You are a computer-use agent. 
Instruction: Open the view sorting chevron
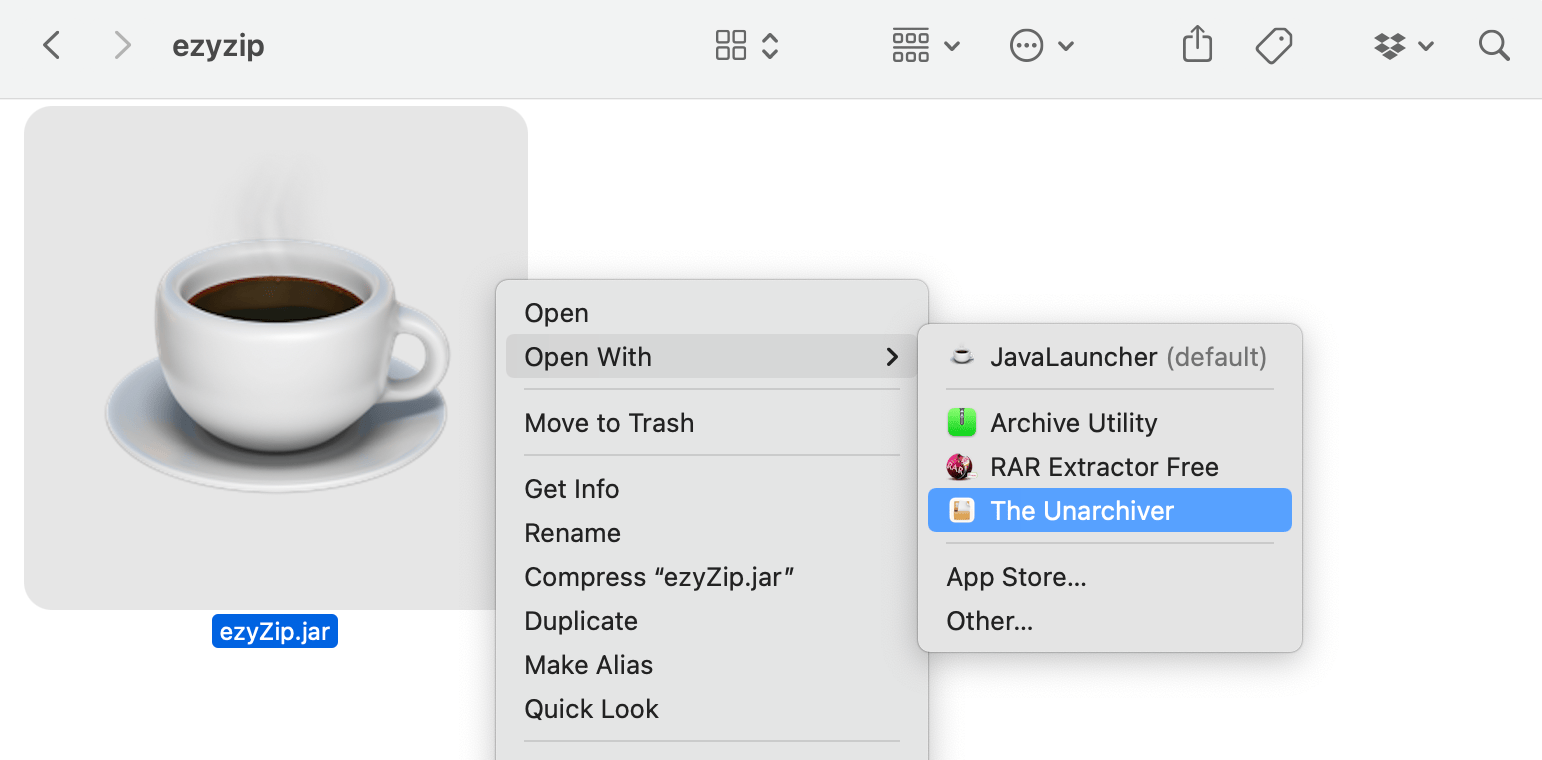[x=769, y=45]
